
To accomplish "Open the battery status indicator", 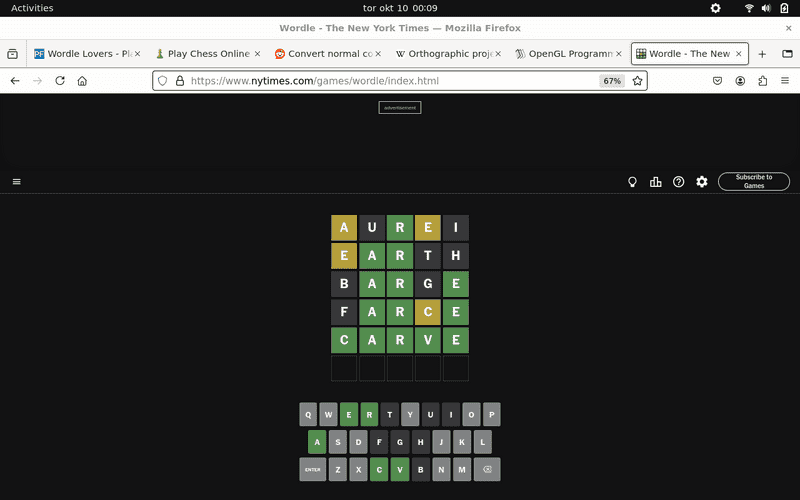I will coord(784,8).
